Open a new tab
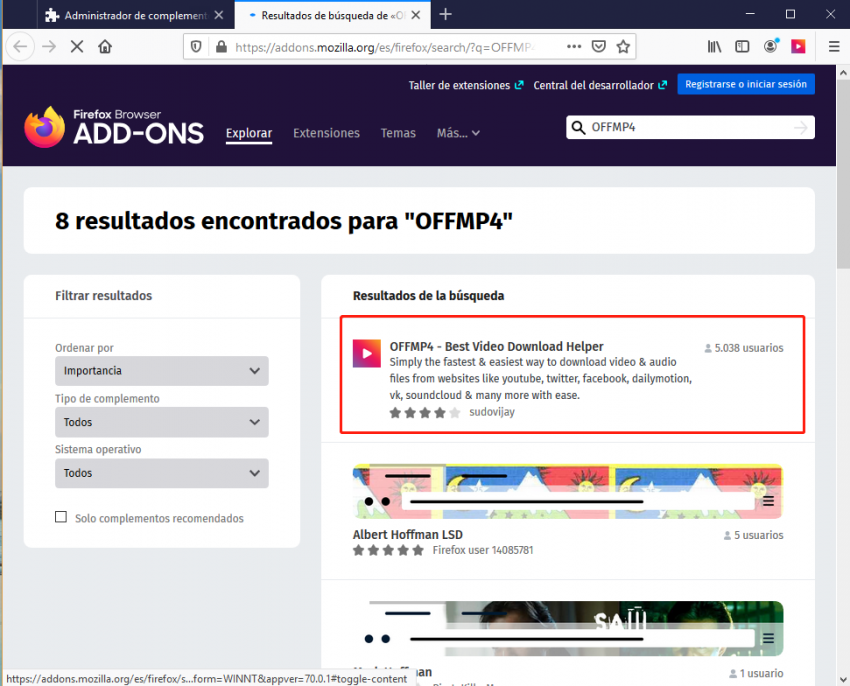 click(x=445, y=15)
